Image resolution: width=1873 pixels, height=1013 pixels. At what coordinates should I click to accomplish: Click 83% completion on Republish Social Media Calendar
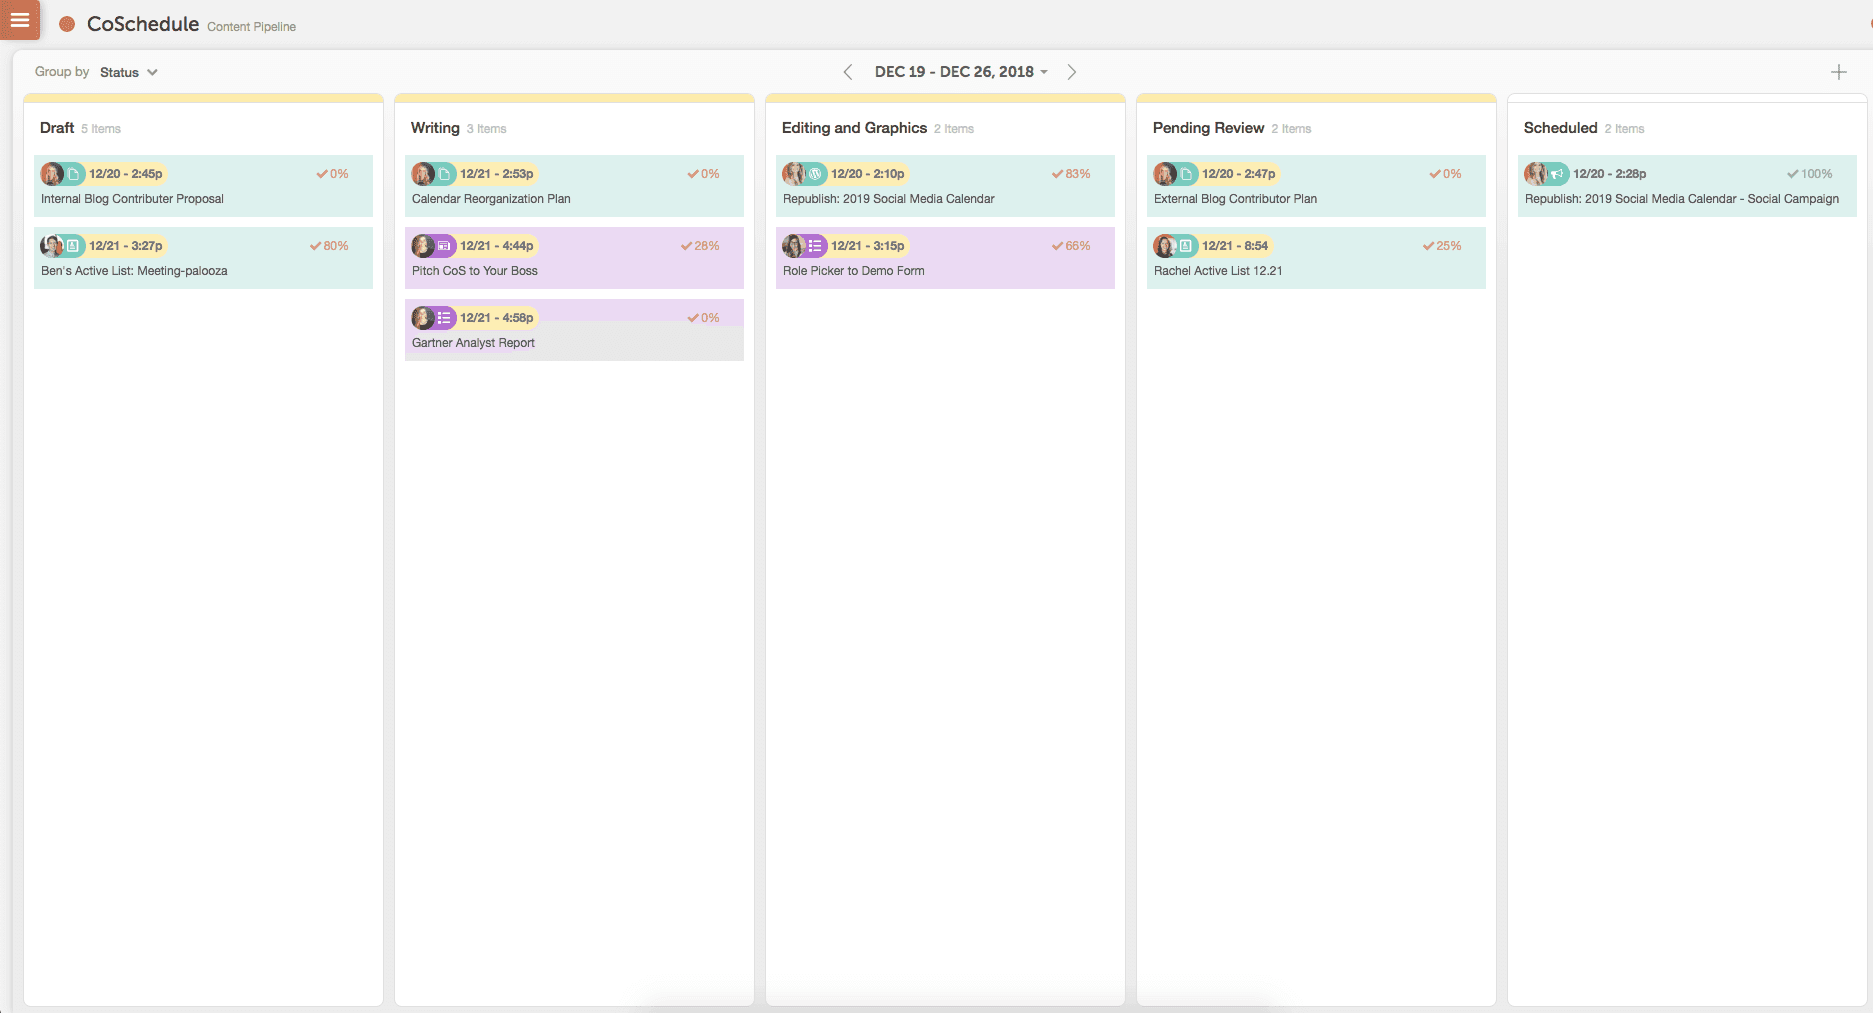point(1071,174)
